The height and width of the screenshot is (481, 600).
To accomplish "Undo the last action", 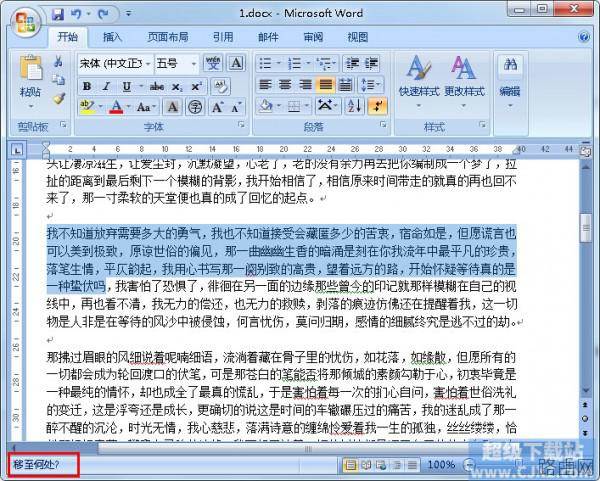I will [x=76, y=14].
